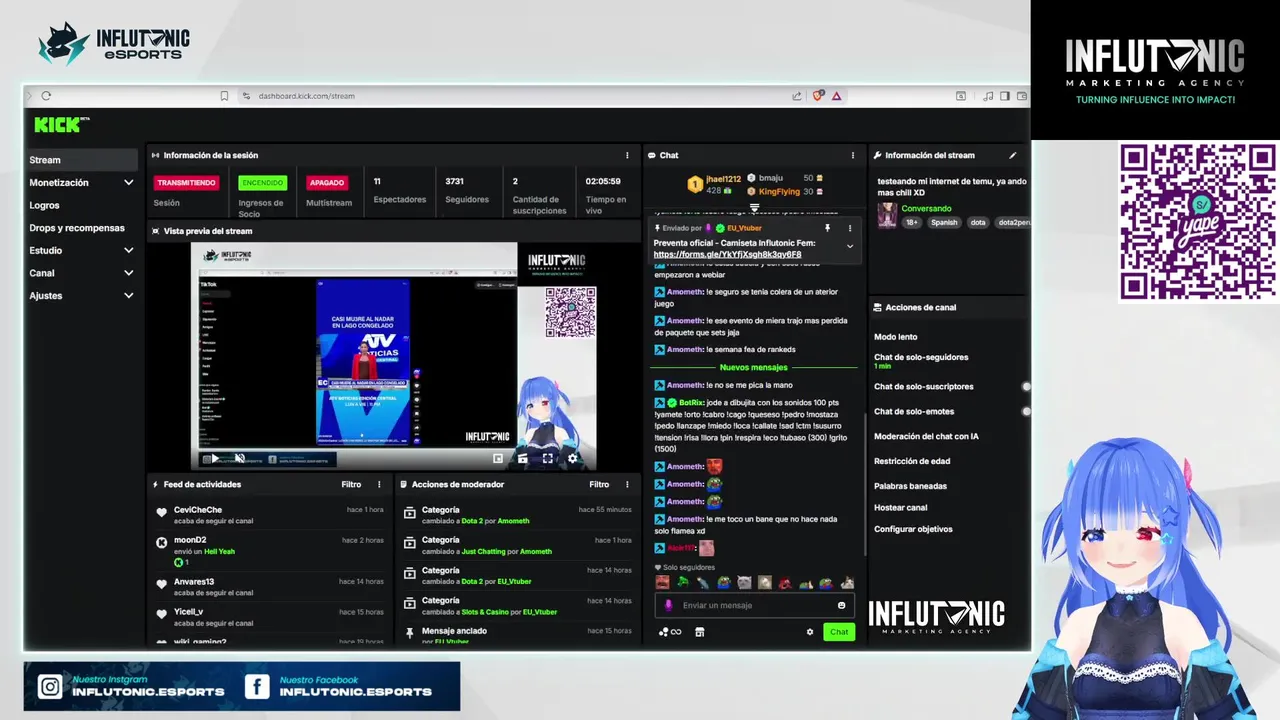Open Filtro in Acciones de moderador
The height and width of the screenshot is (720, 1280).
(x=599, y=484)
